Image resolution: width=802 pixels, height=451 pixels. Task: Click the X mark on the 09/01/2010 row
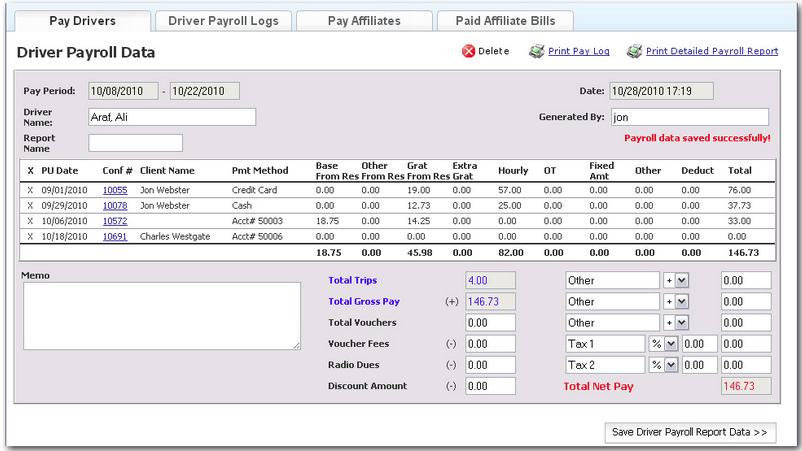coord(30,189)
